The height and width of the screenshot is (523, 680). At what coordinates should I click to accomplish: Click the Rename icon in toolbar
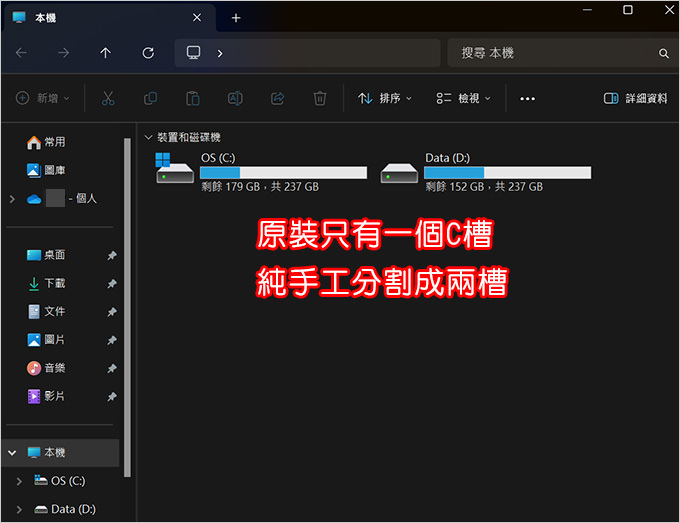pos(235,98)
